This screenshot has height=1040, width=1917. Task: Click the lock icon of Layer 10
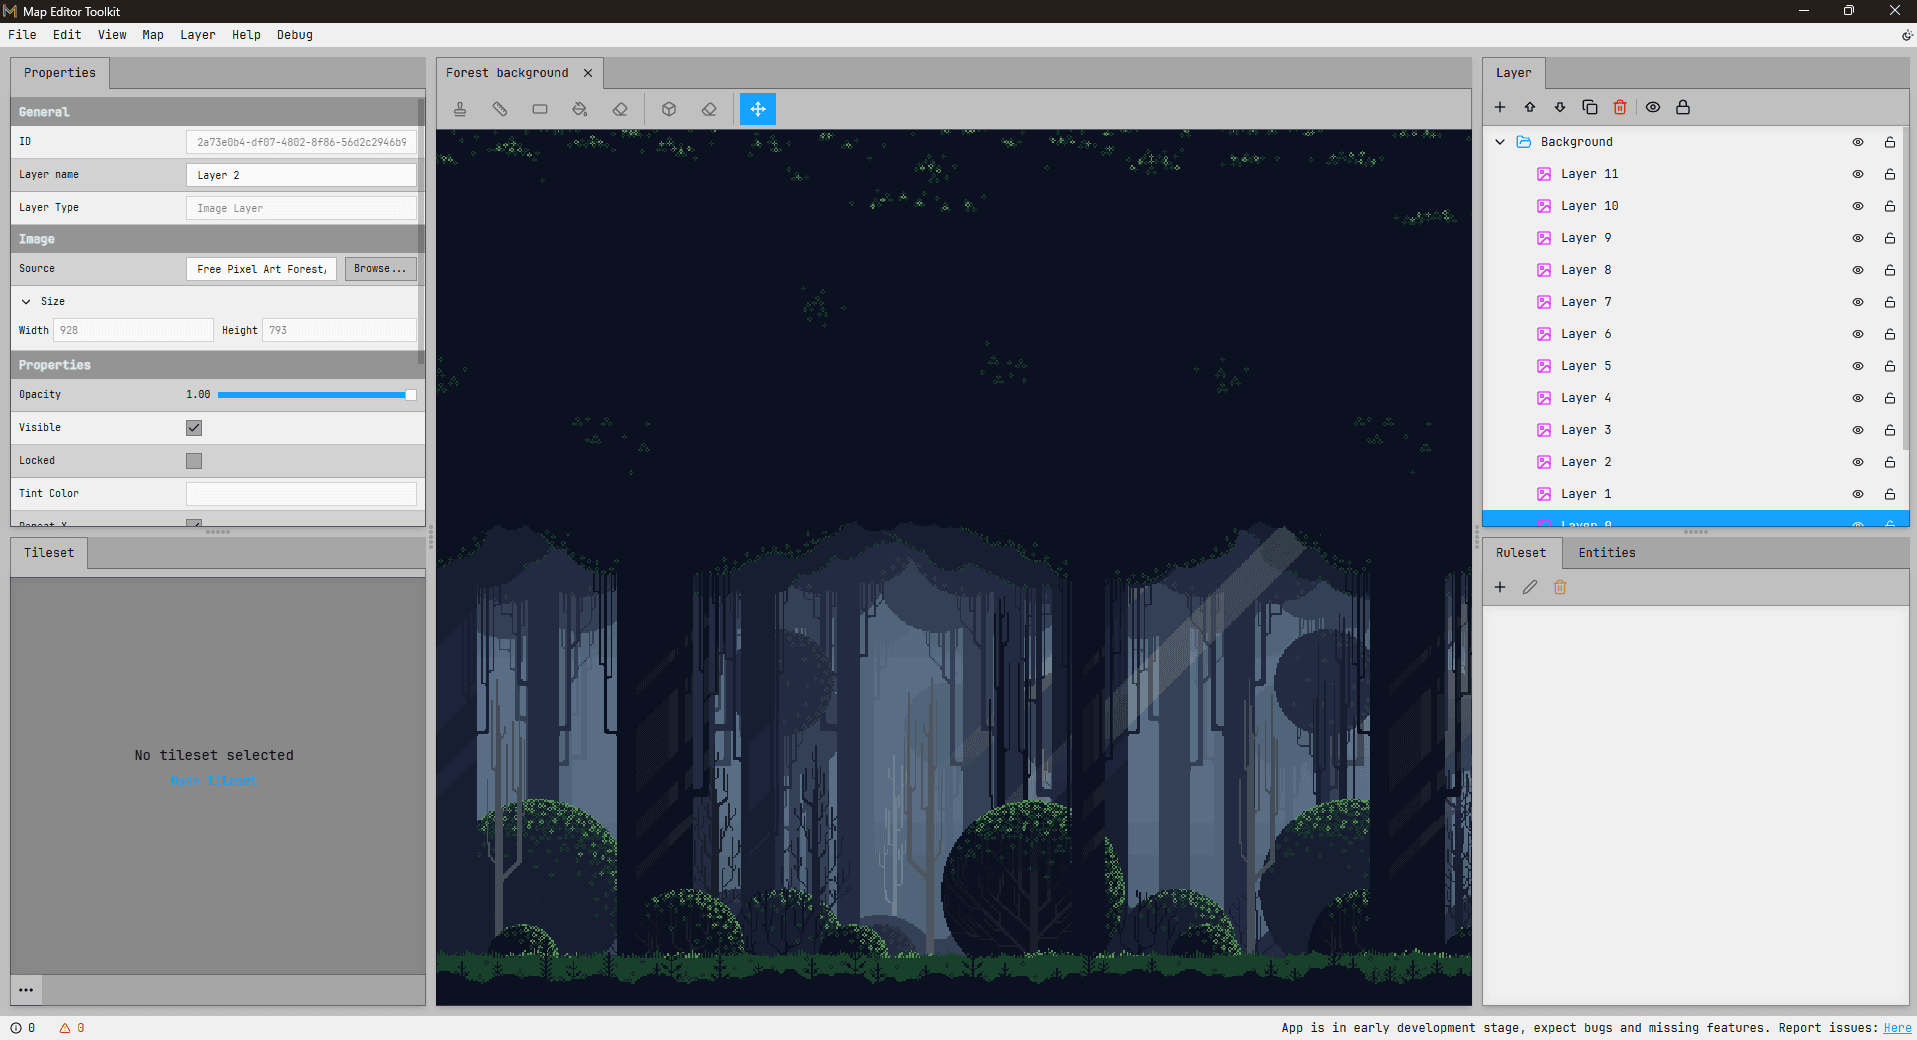(x=1890, y=206)
